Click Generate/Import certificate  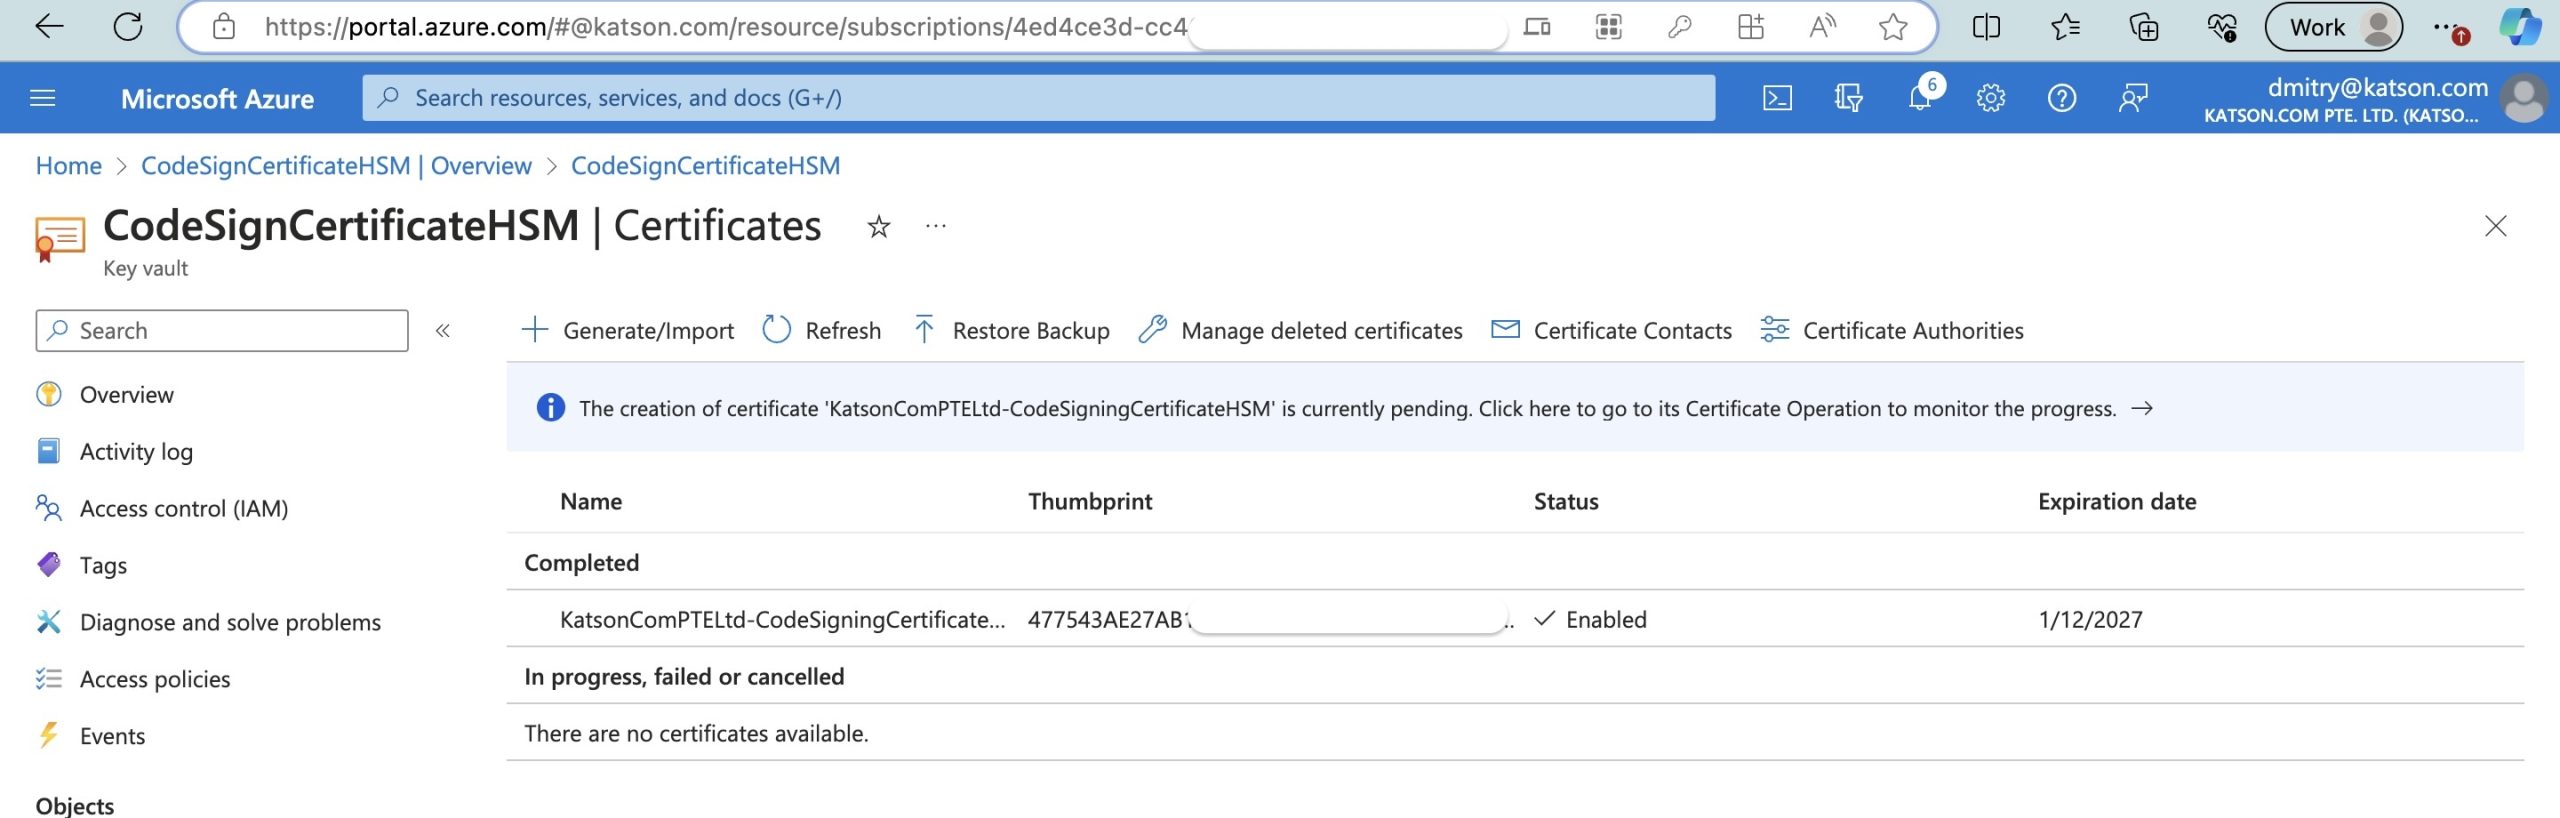tap(628, 331)
